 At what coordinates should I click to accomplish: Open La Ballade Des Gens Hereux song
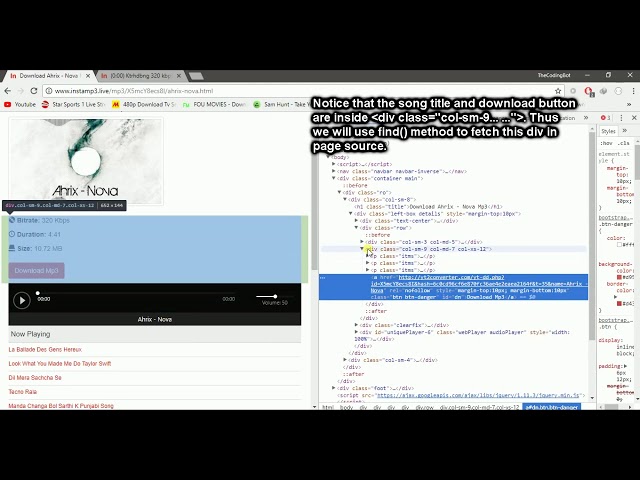click(45, 349)
